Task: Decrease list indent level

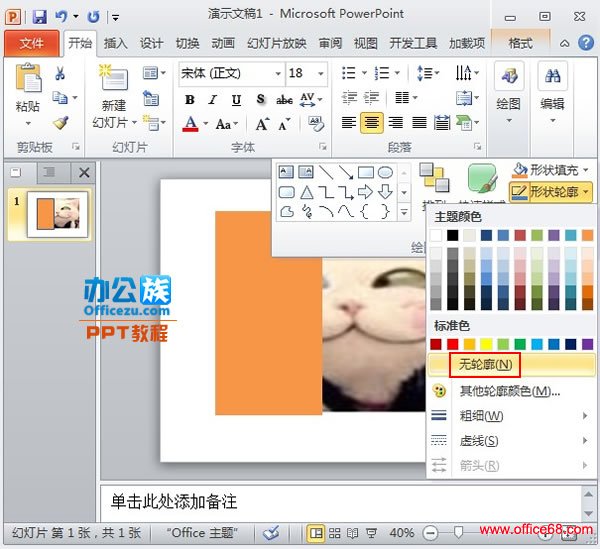Action: (349, 98)
